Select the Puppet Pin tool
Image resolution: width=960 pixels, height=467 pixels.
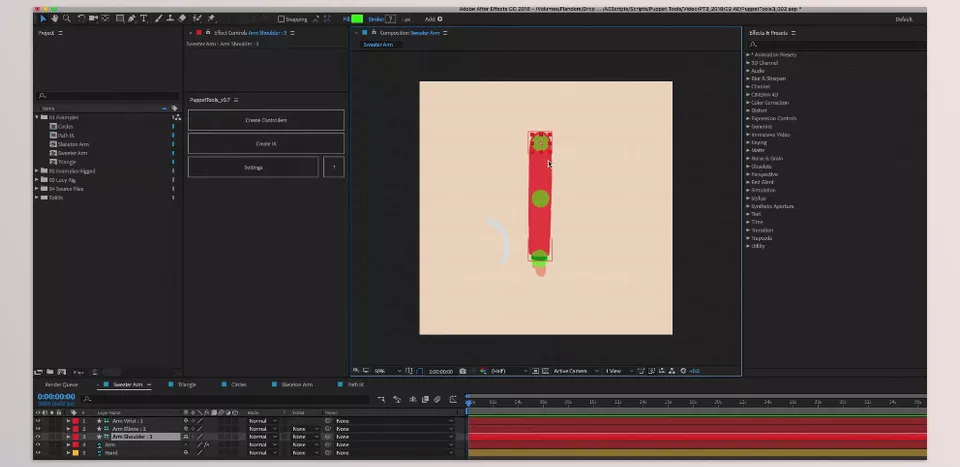click(211, 19)
